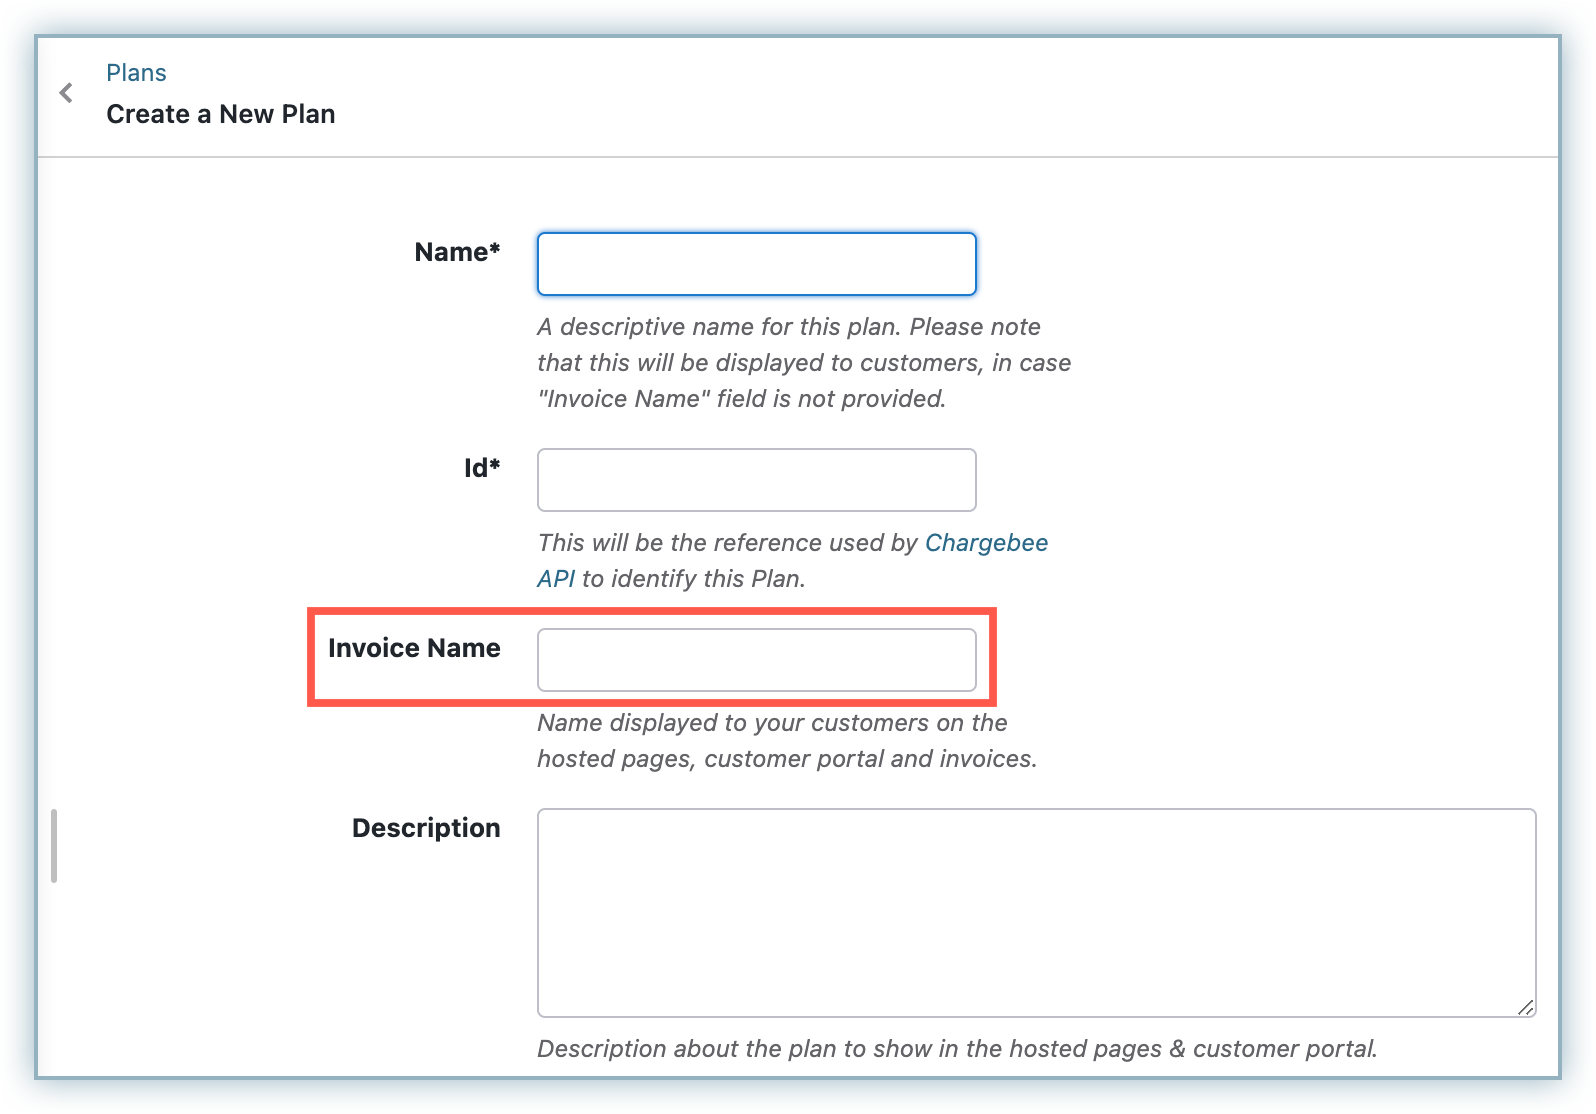Click the bold 'Invoice Name' label
The image size is (1596, 1114).
click(414, 648)
